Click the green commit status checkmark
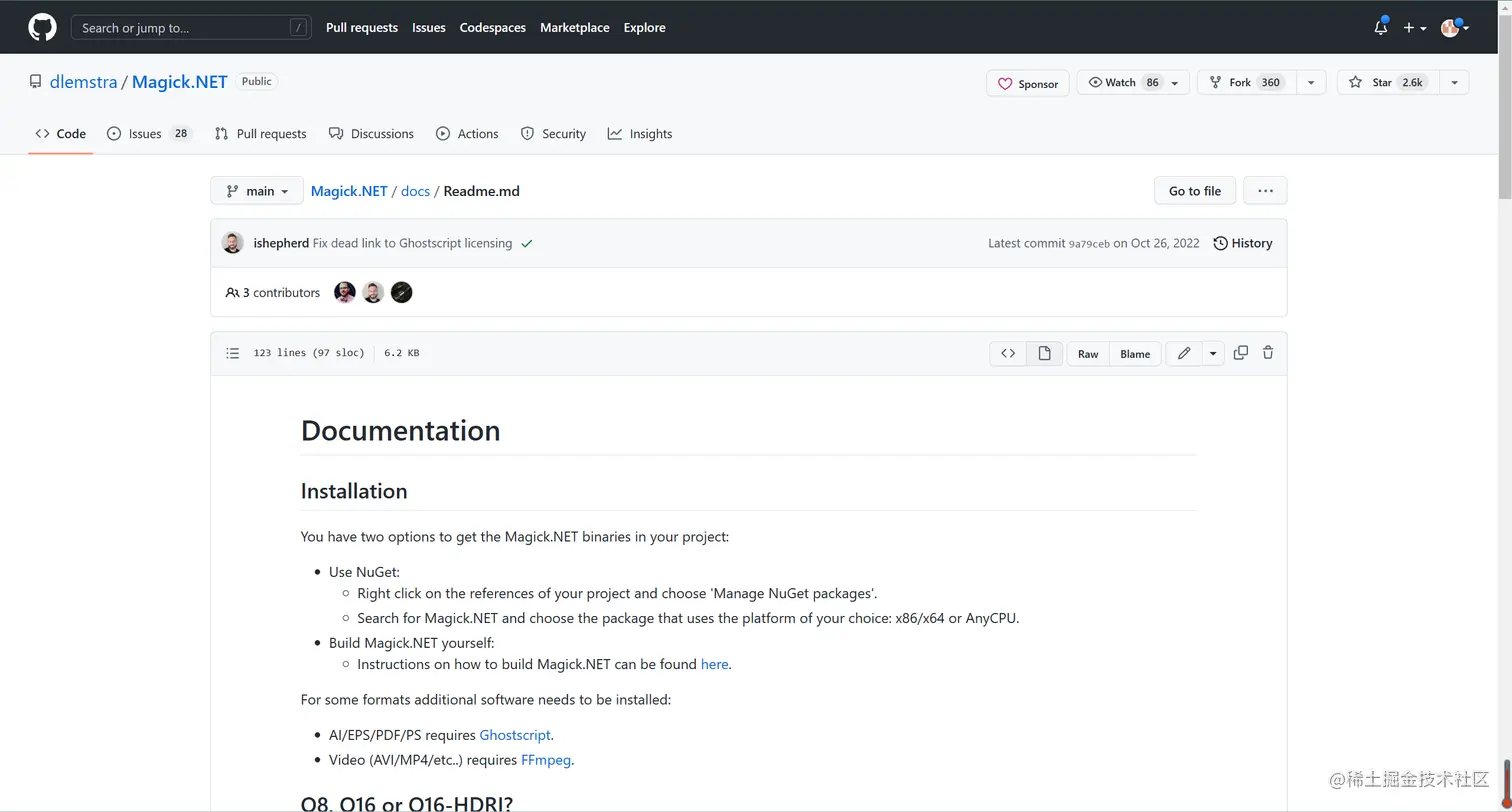This screenshot has height=812, width=1512. coord(527,243)
